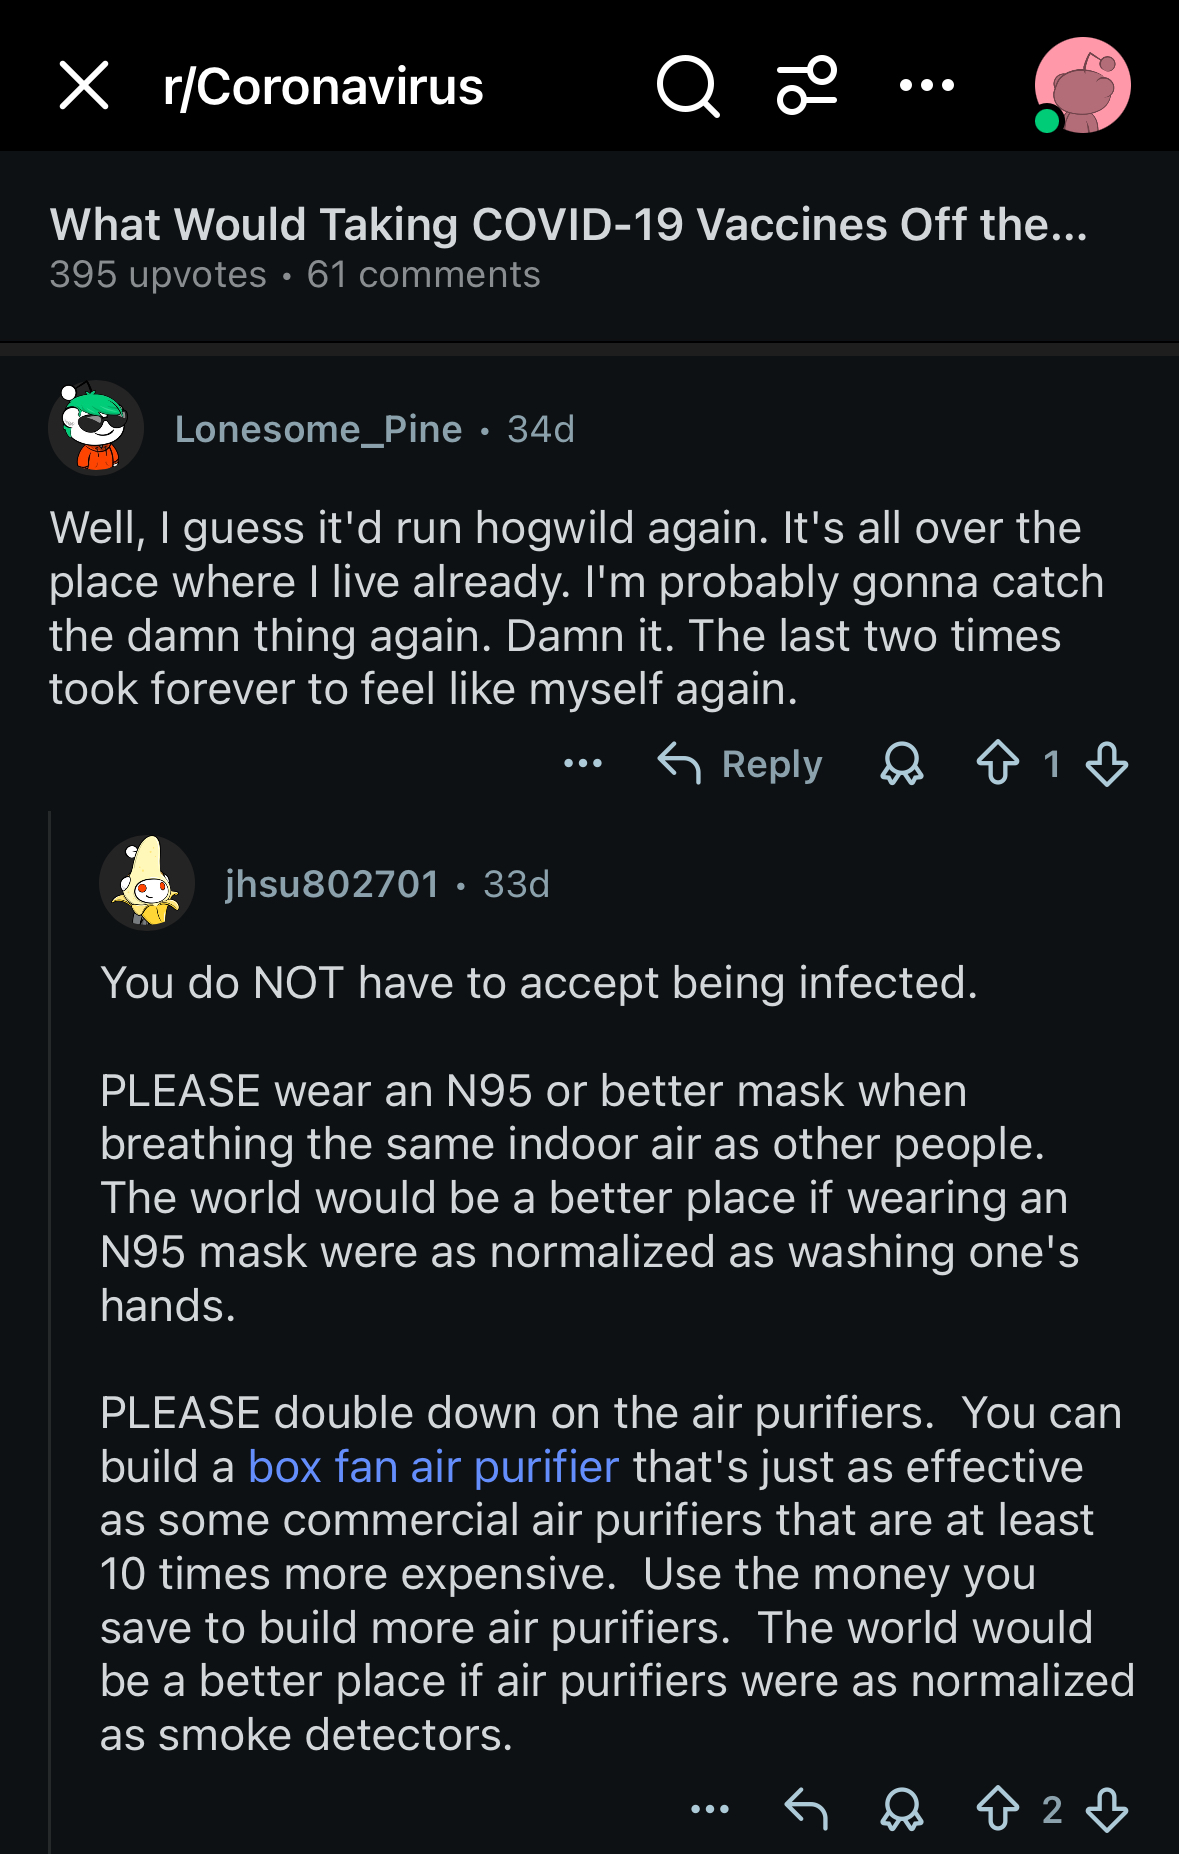
Task: Reply to Lonesome_Pine's comment
Action: point(741,764)
